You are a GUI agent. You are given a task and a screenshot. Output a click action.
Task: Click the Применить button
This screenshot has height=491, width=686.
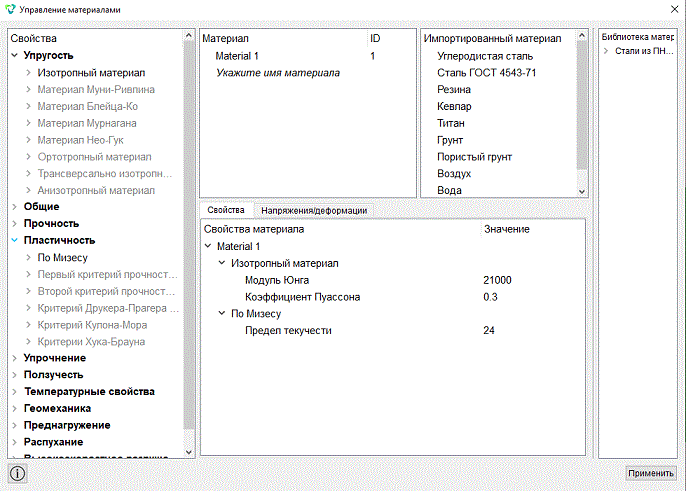click(651, 473)
